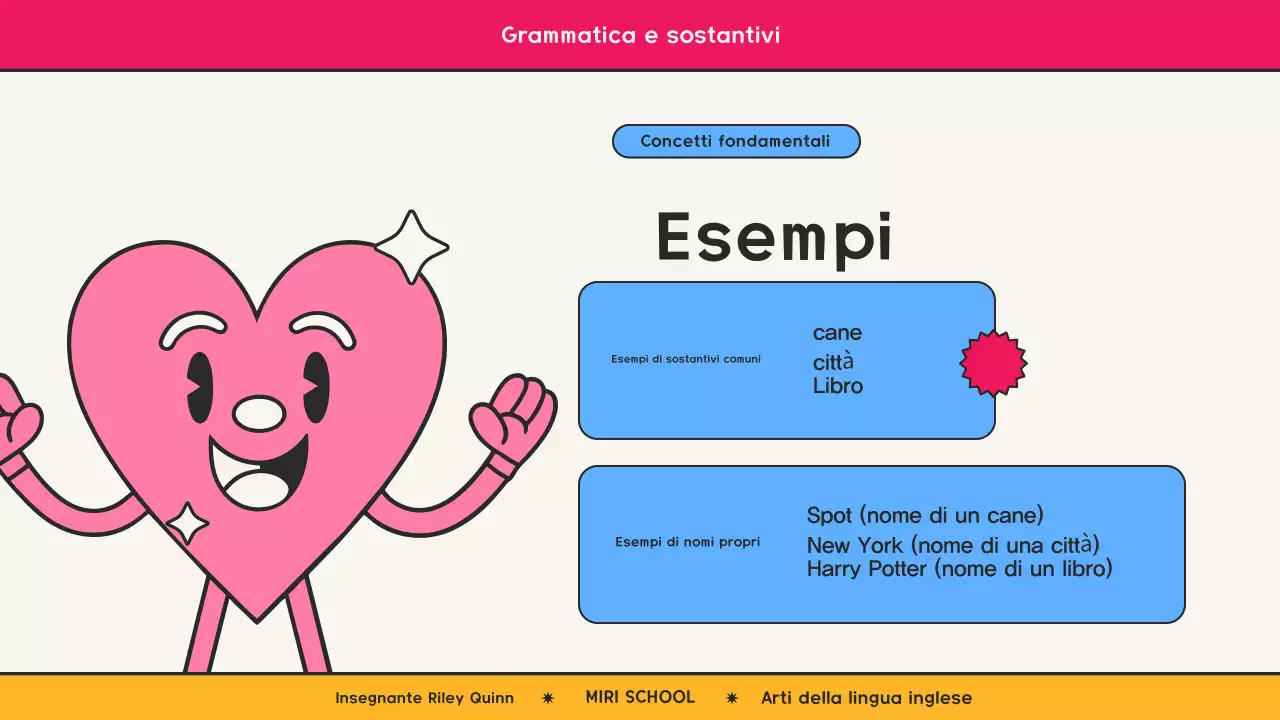The image size is (1280, 720).
Task: Select the word cane in the blue box
Action: click(837, 332)
